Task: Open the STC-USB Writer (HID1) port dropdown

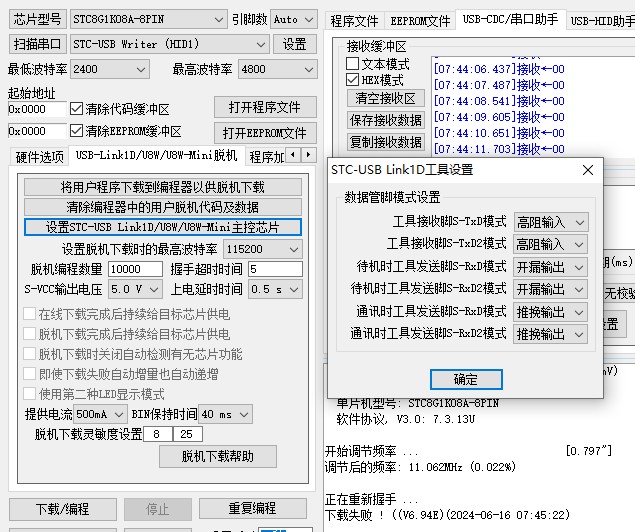Action: click(x=170, y=44)
